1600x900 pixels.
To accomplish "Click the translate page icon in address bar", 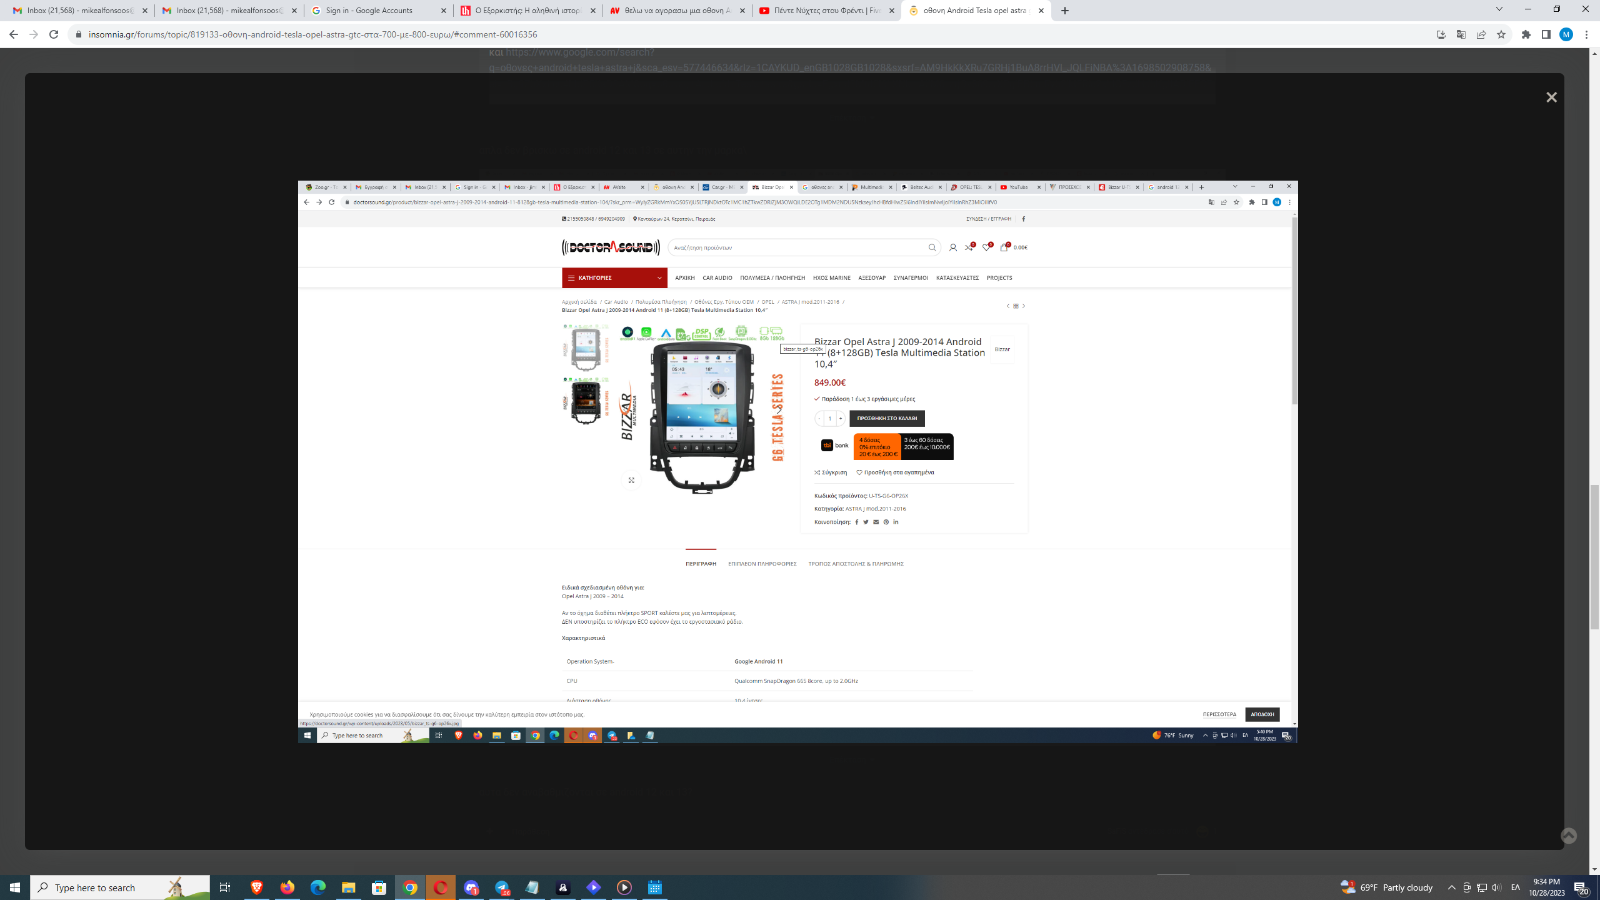I will pyautogui.click(x=1461, y=34).
